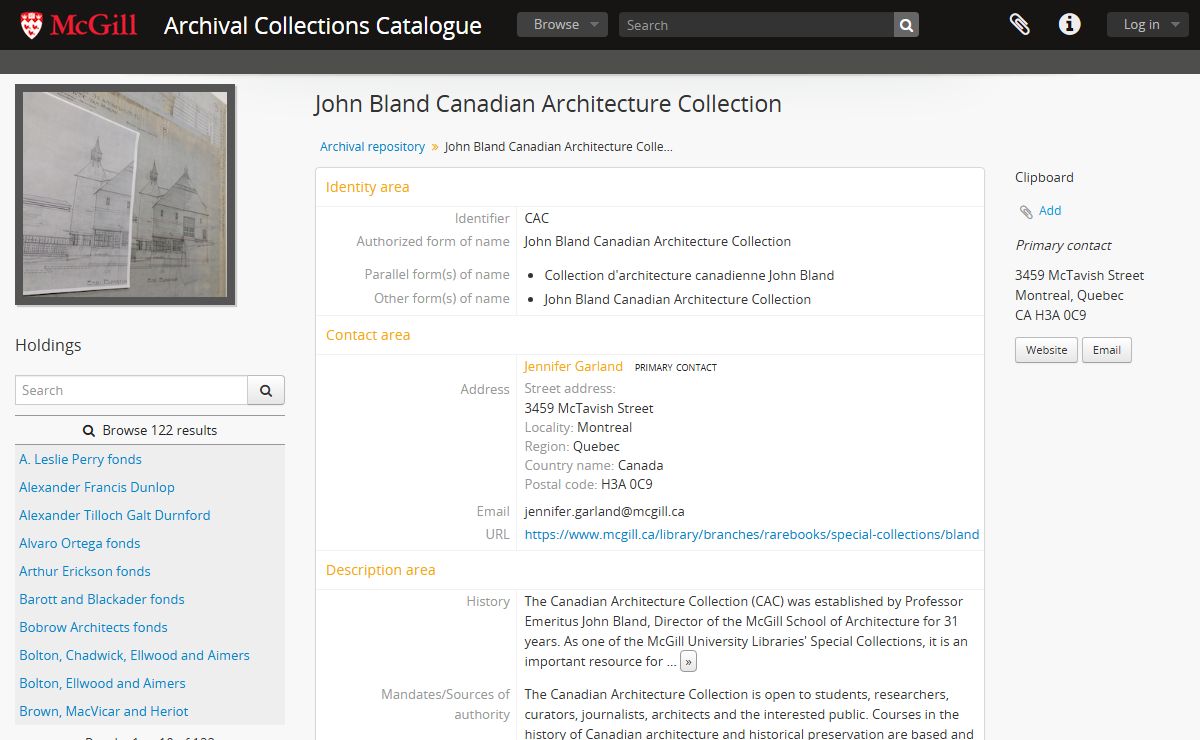The image size is (1200, 740).
Task: Focus the Holdings search field
Action: click(x=131, y=390)
